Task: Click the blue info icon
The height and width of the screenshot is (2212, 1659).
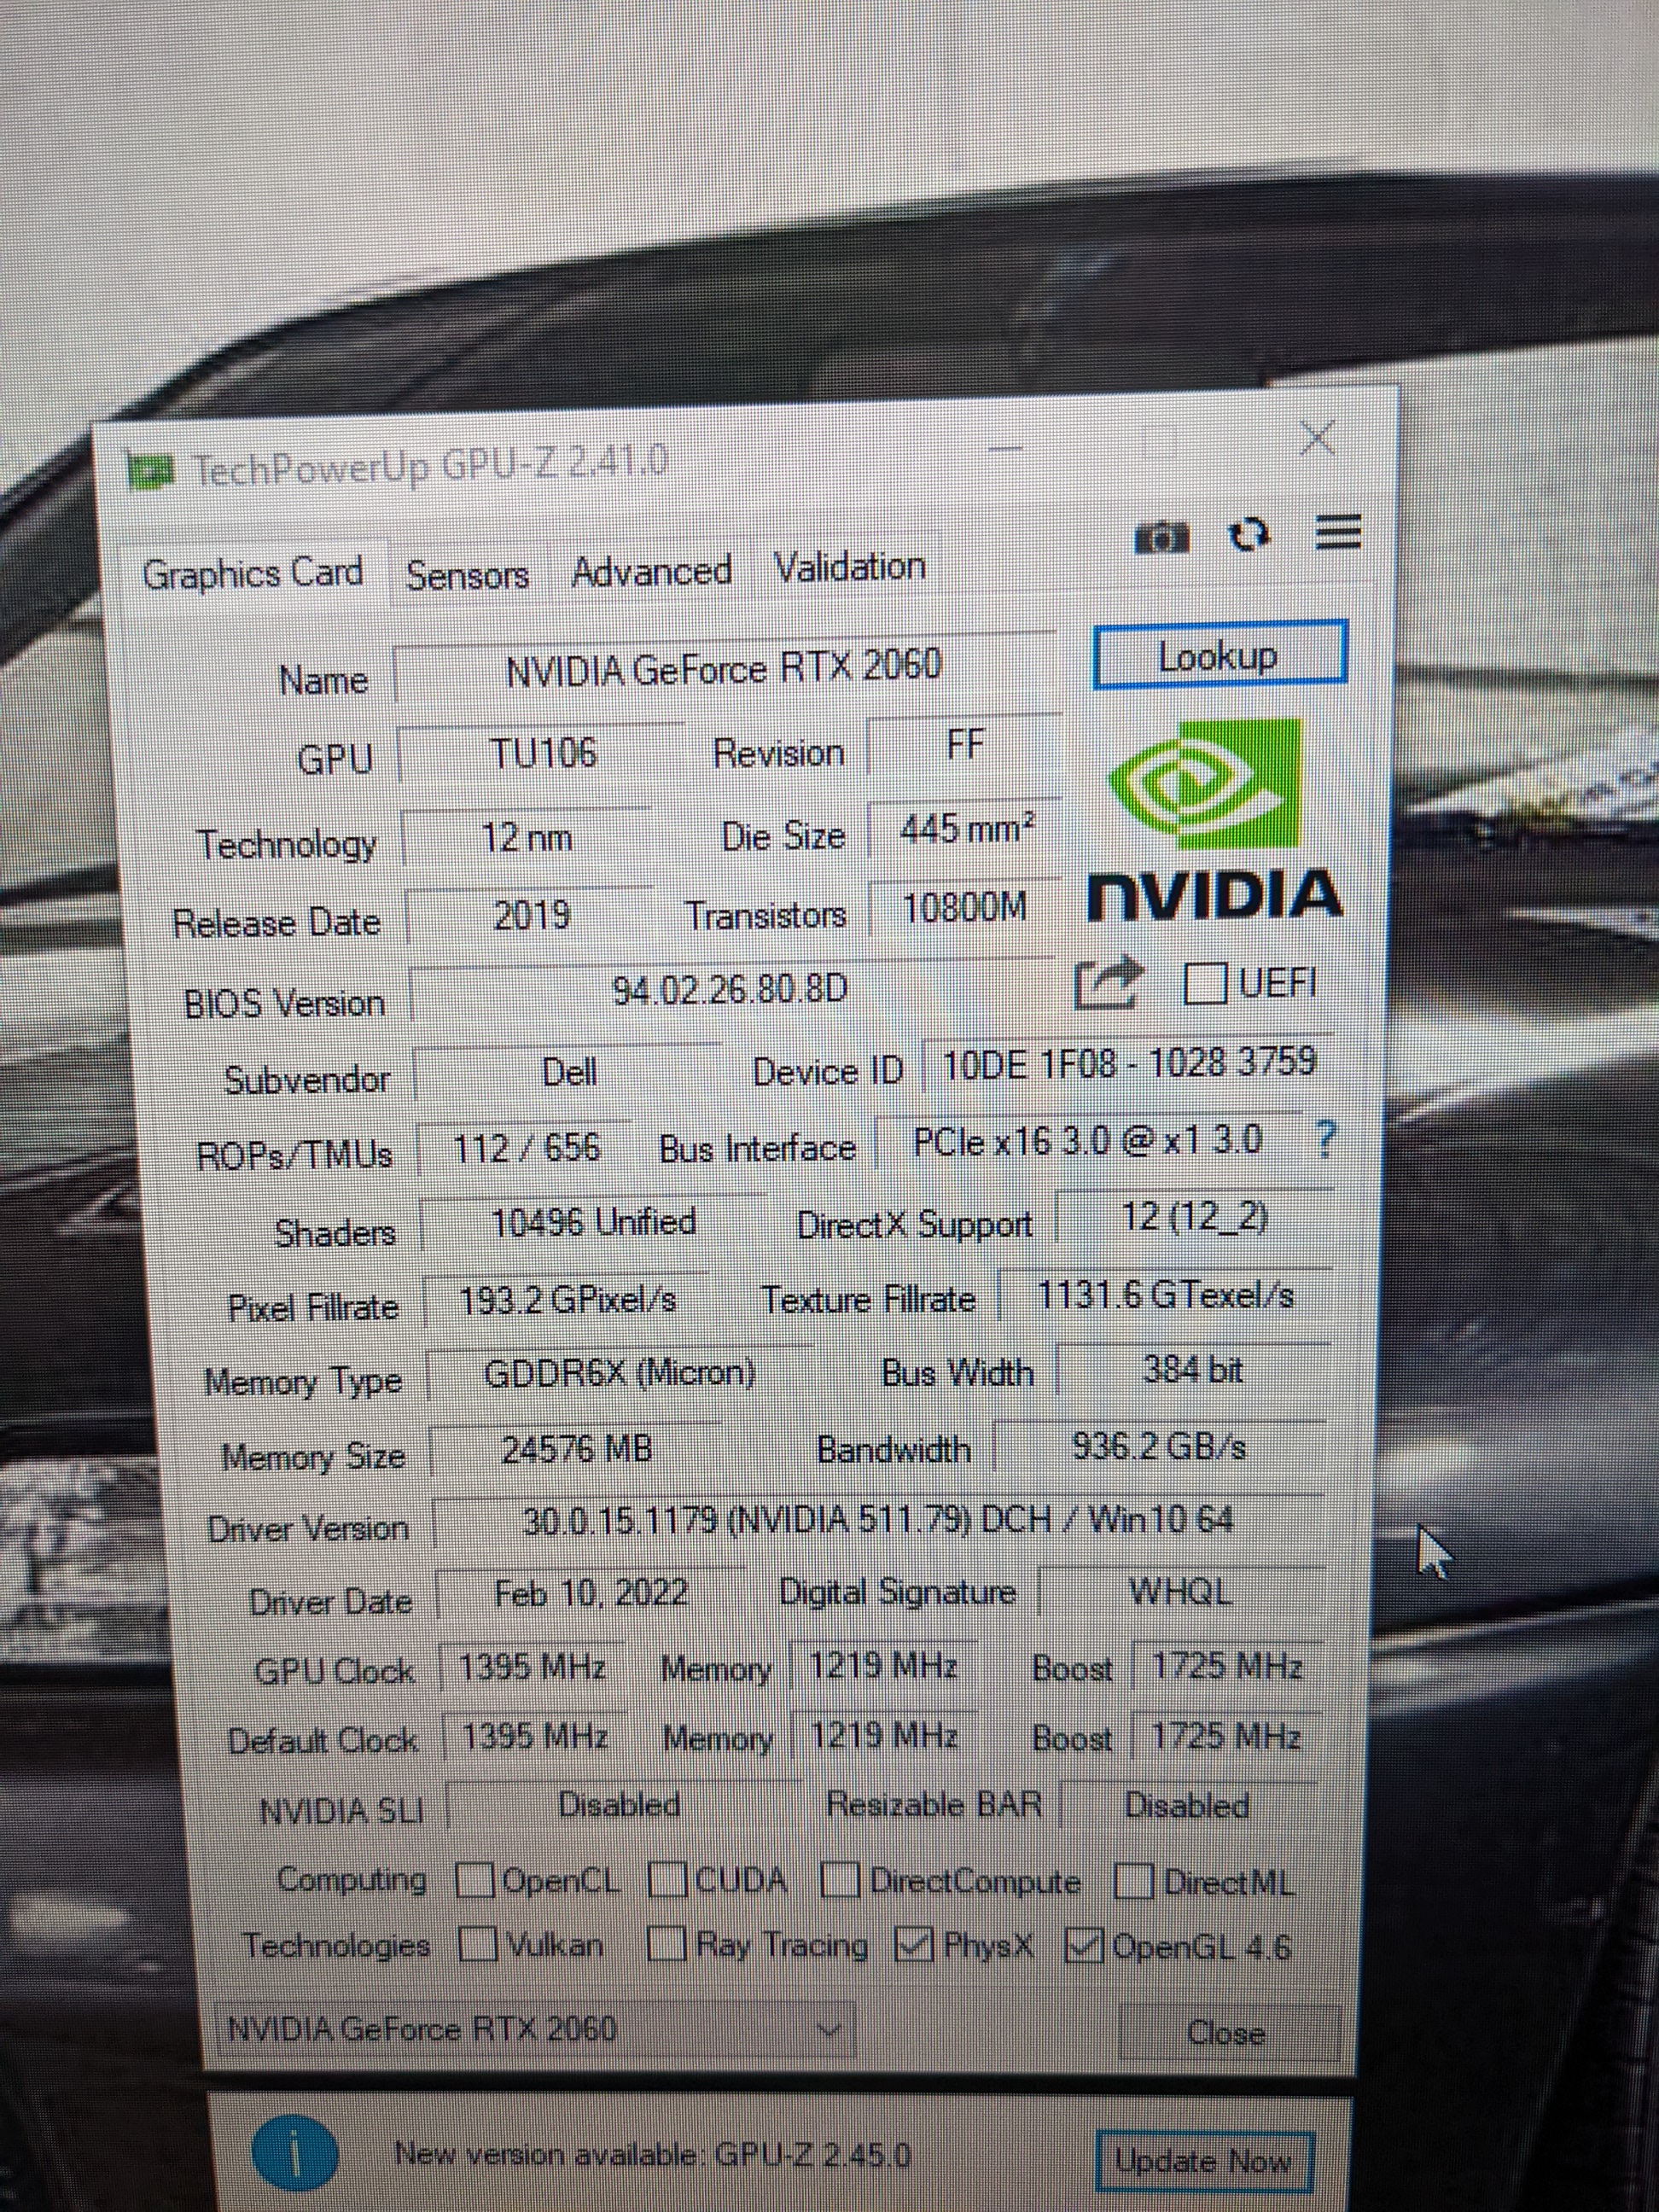Action: (x=294, y=2151)
